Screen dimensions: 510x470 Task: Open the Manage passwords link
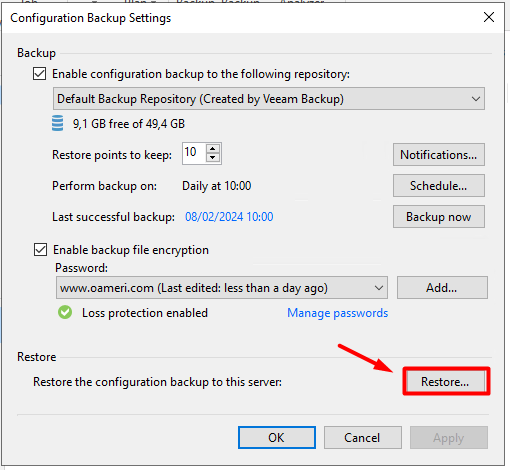click(338, 313)
